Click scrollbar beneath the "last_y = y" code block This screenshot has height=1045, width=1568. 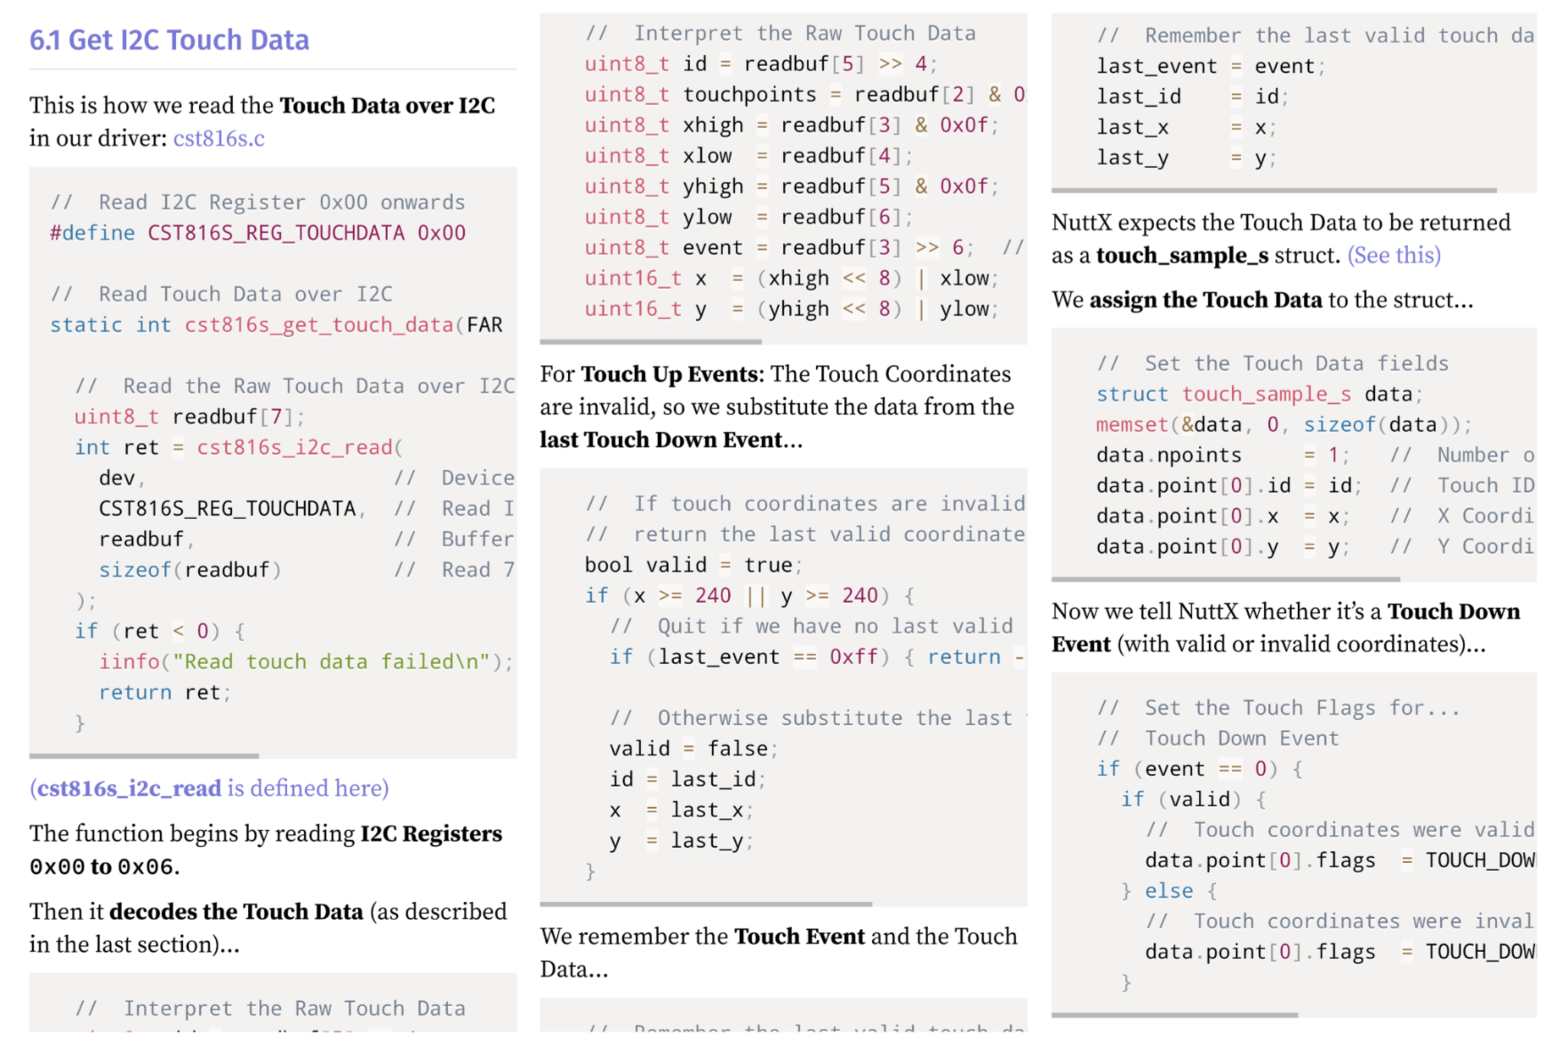1273,190
